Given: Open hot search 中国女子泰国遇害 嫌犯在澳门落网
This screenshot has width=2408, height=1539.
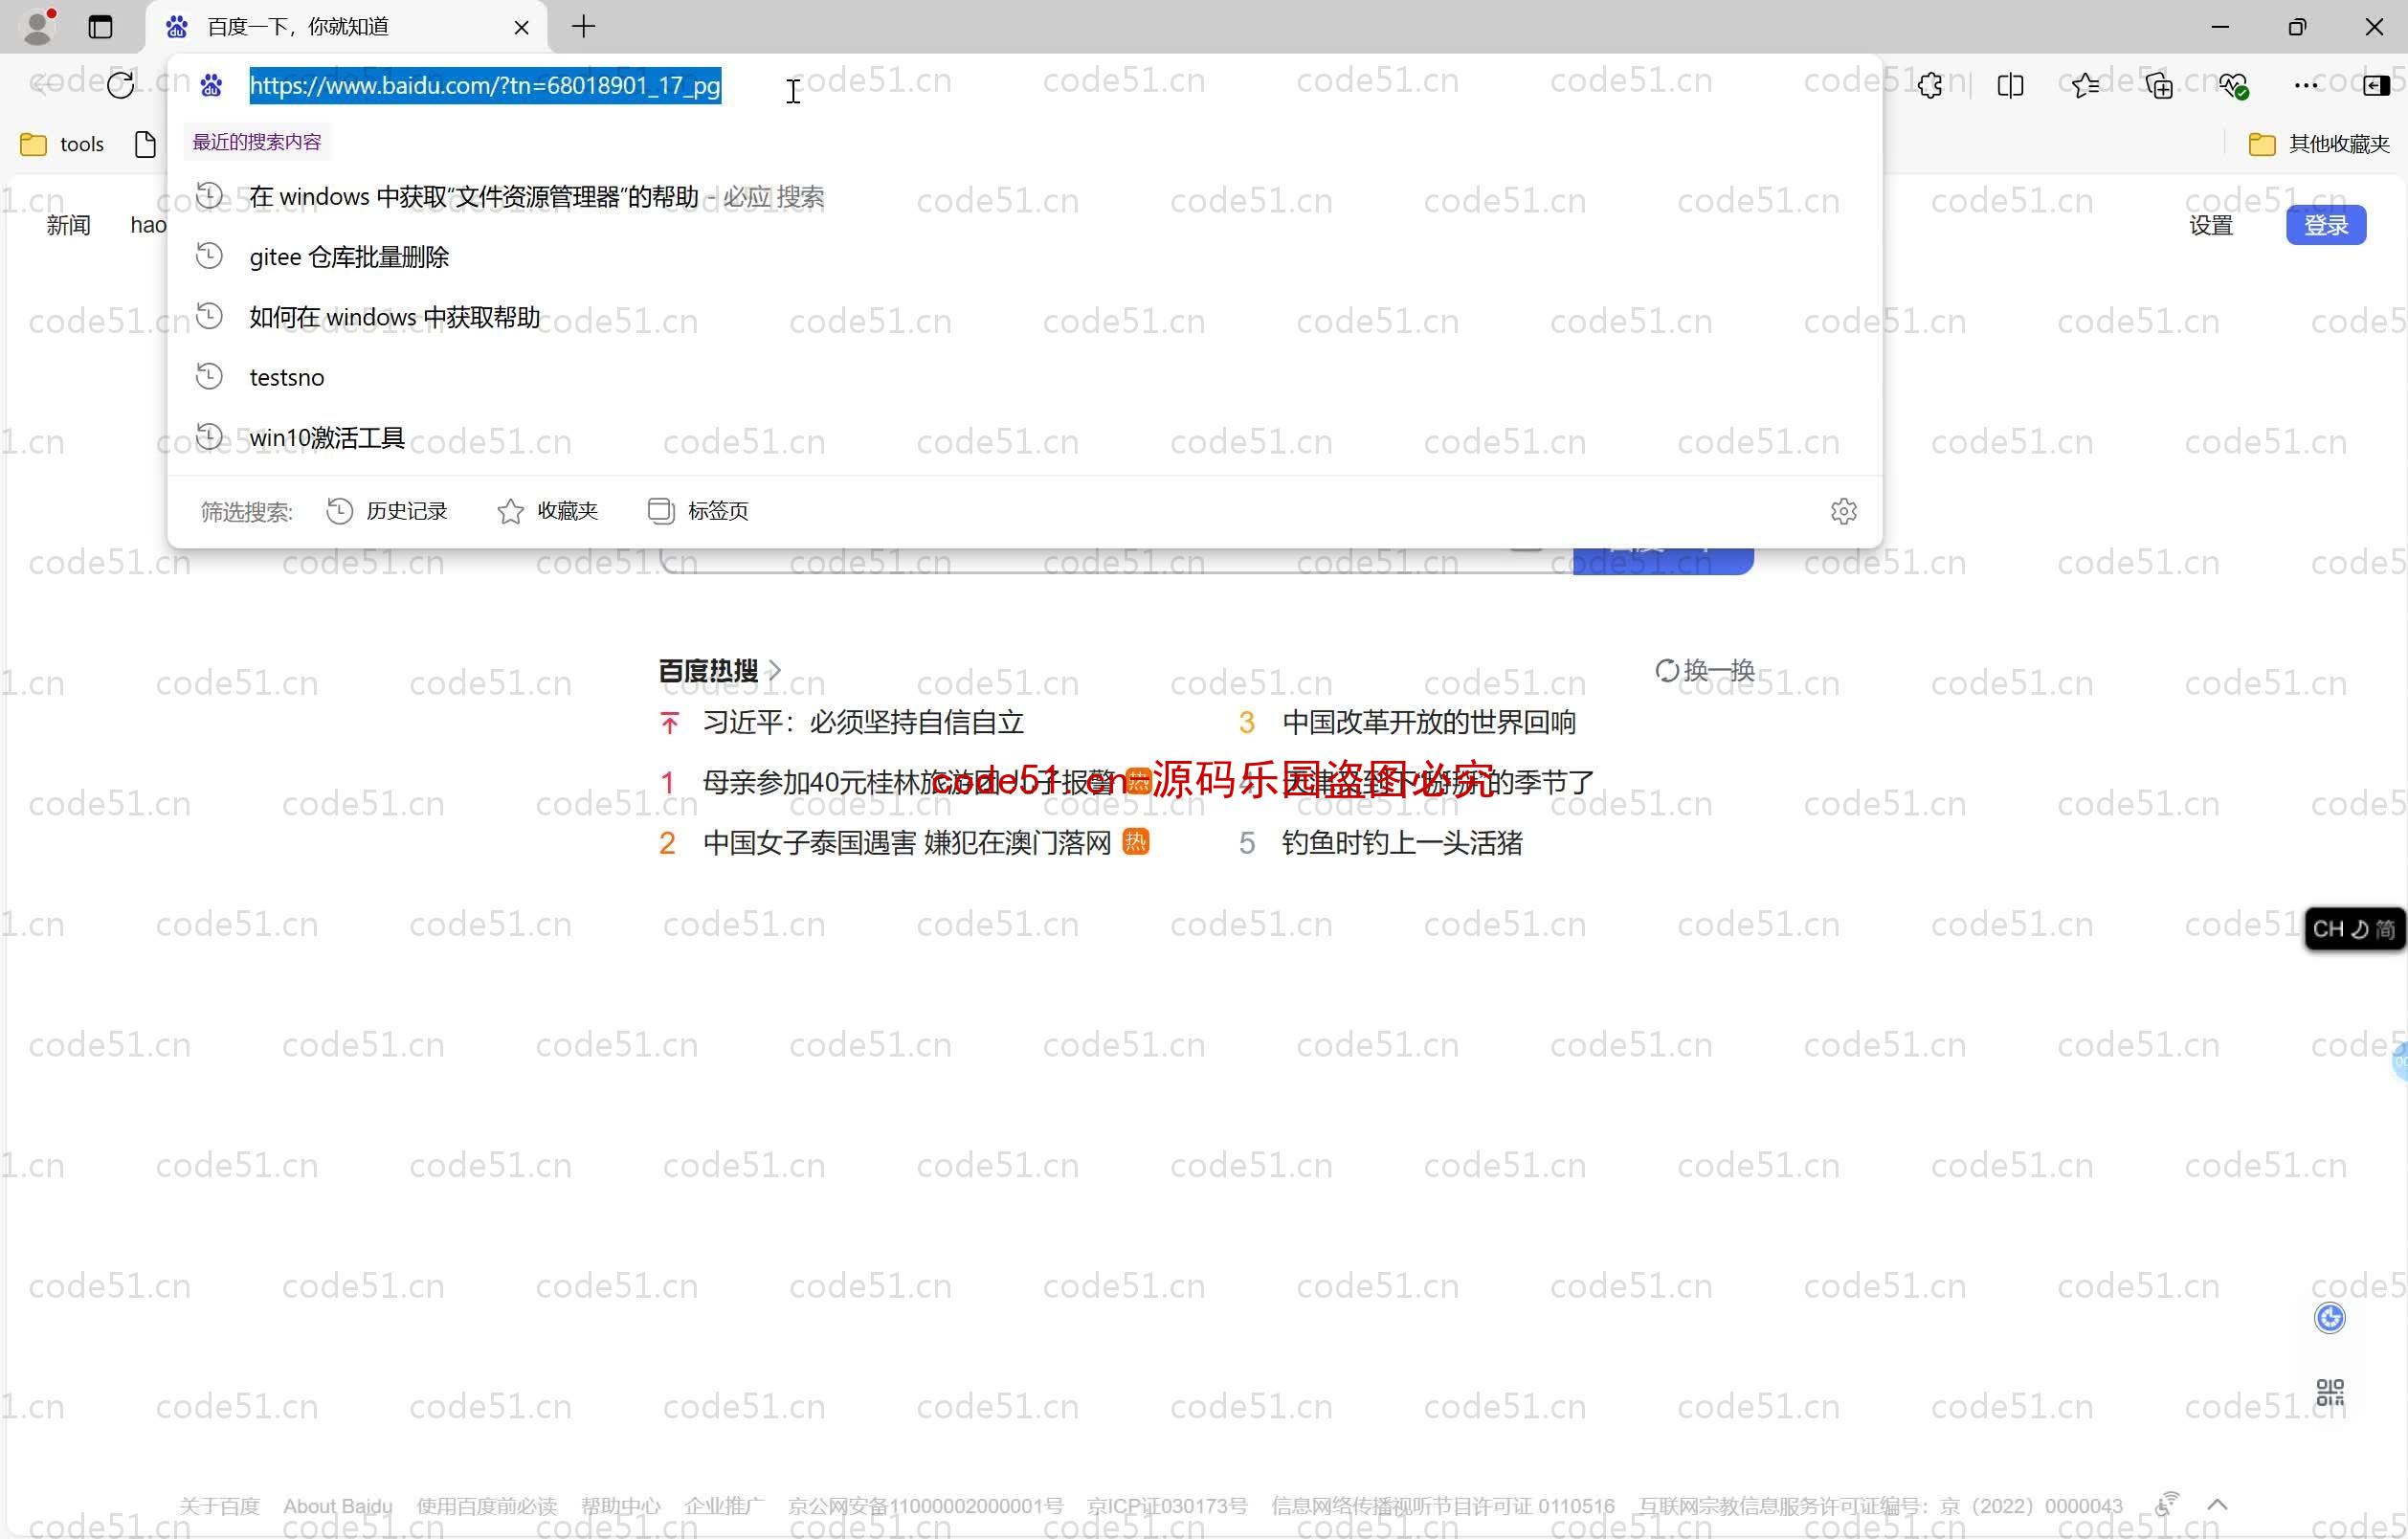Looking at the screenshot, I should tap(907, 843).
